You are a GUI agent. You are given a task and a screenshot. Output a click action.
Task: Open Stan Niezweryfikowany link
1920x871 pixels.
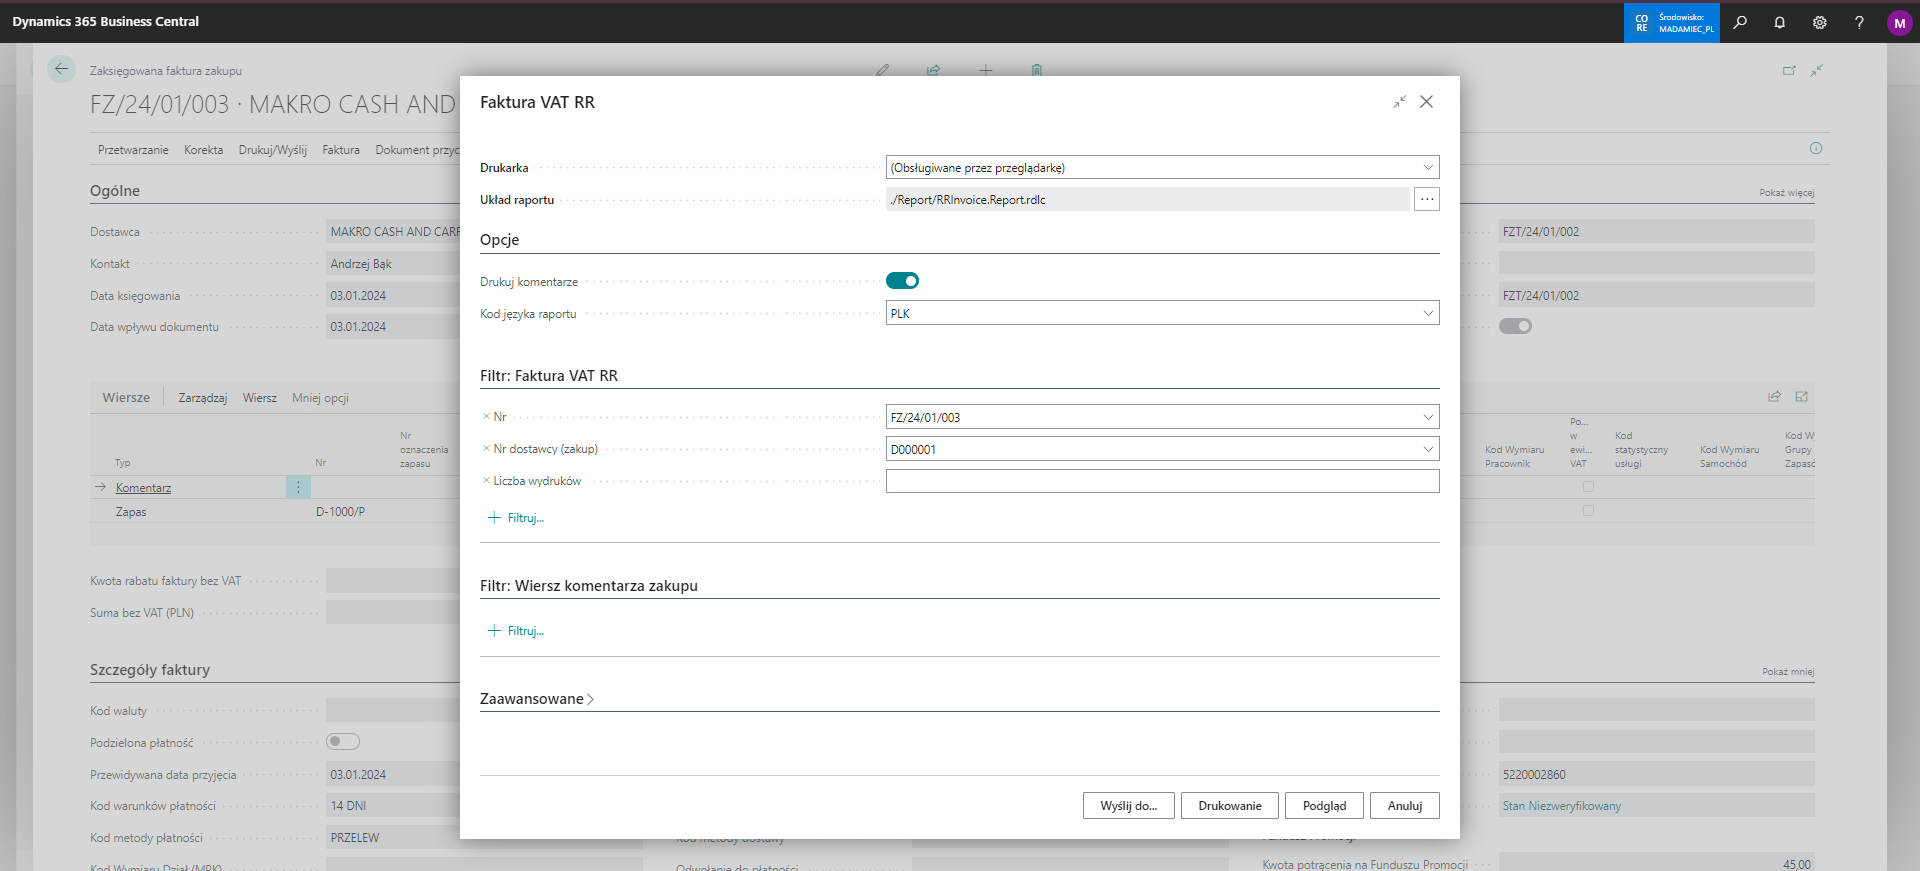pos(1562,806)
